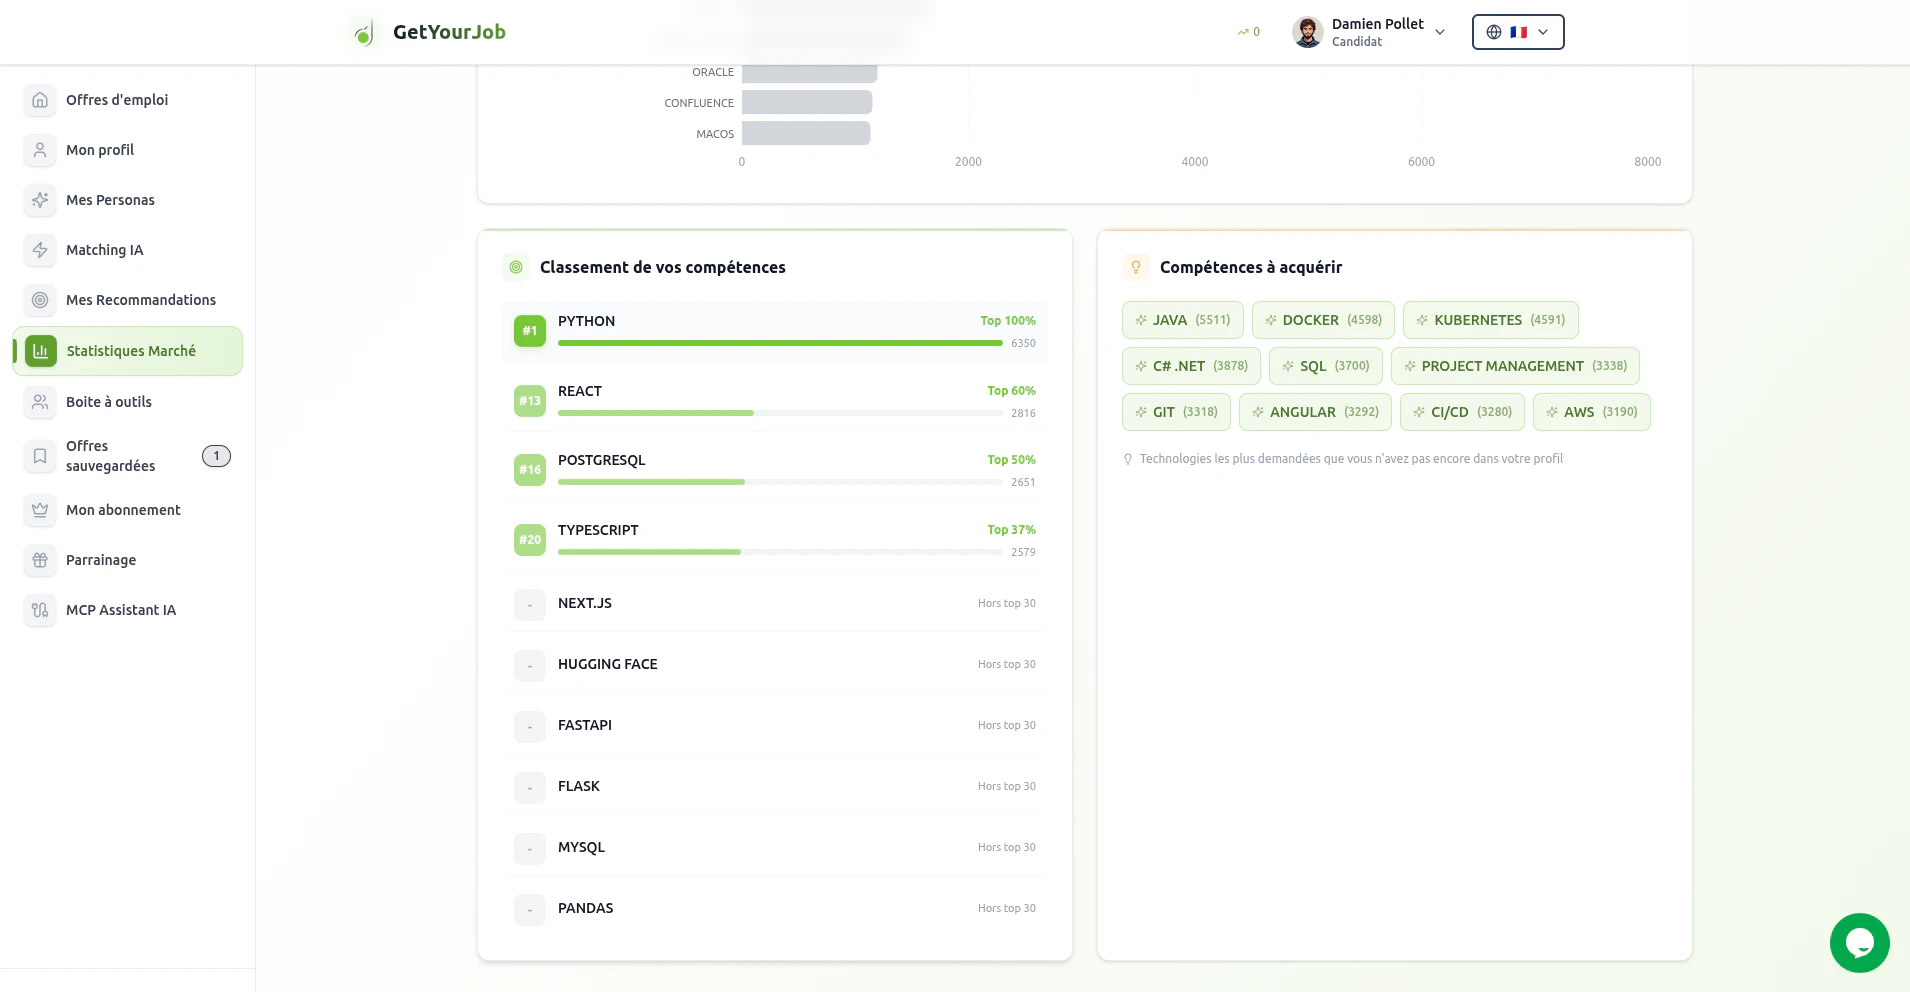Screen dimensions: 1910x992
Task: Open the Statistiques Marché chart icon
Action: 40,351
